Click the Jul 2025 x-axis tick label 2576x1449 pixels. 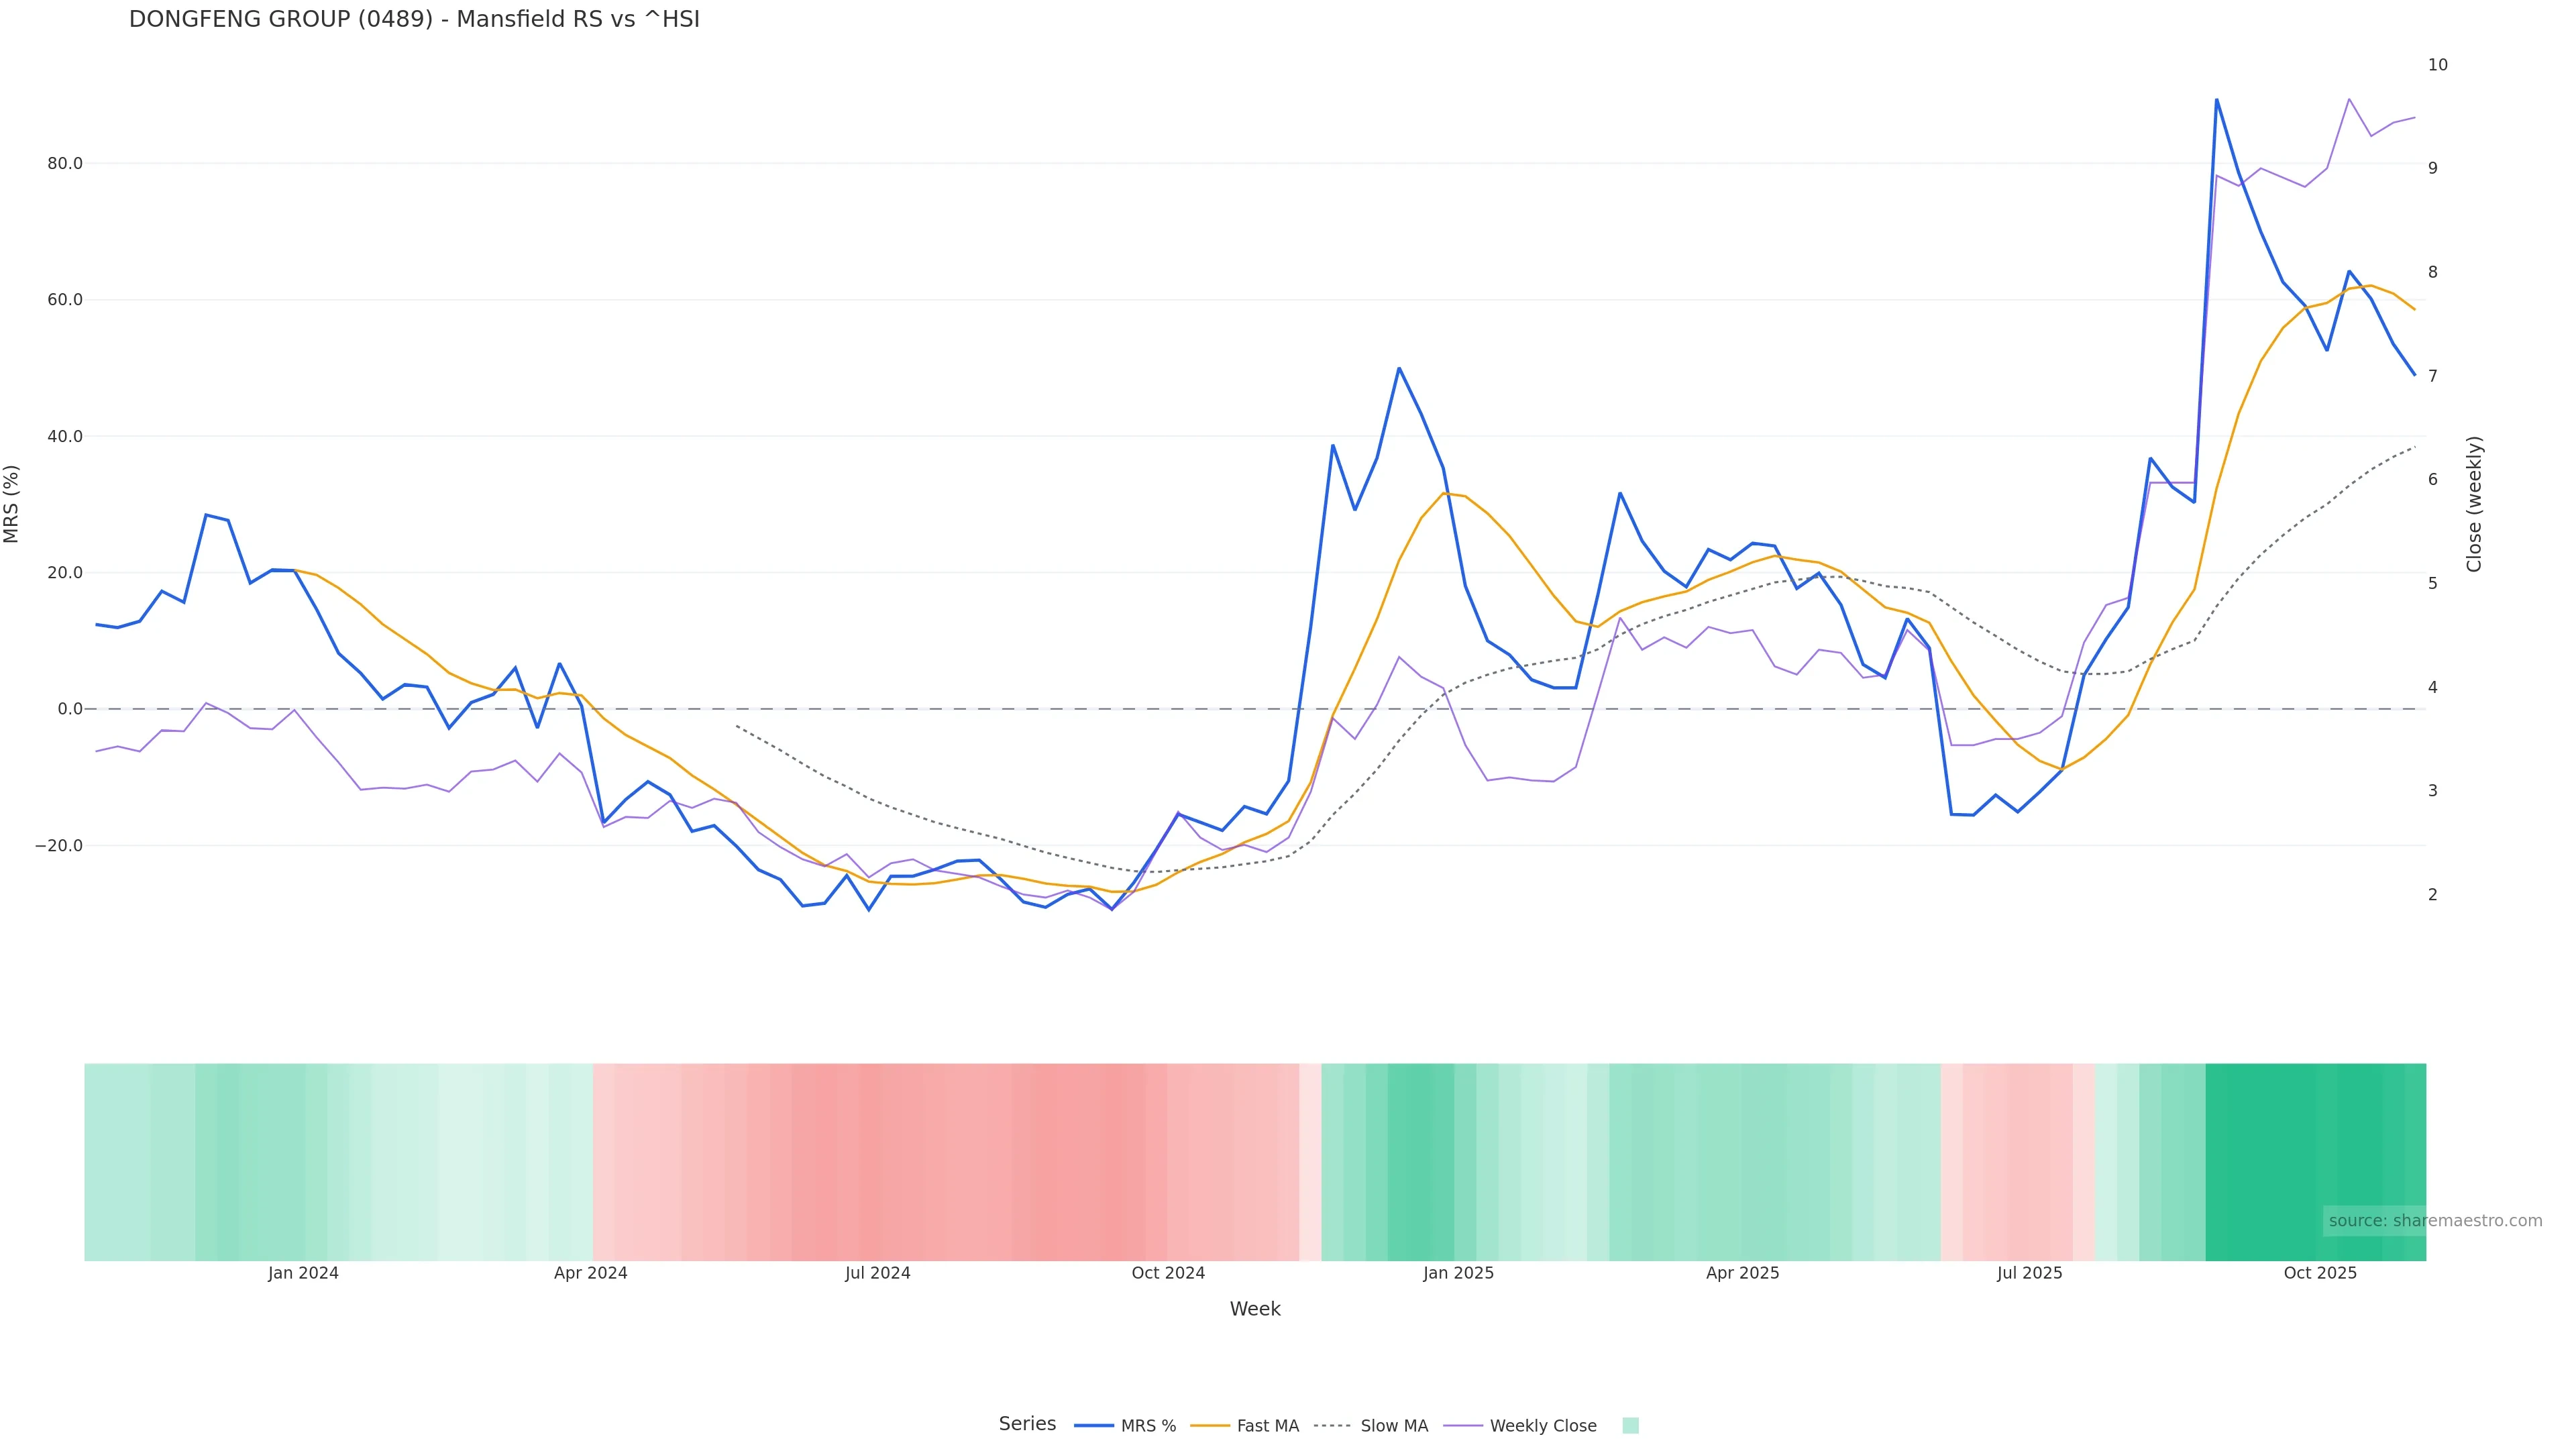click(2029, 1273)
